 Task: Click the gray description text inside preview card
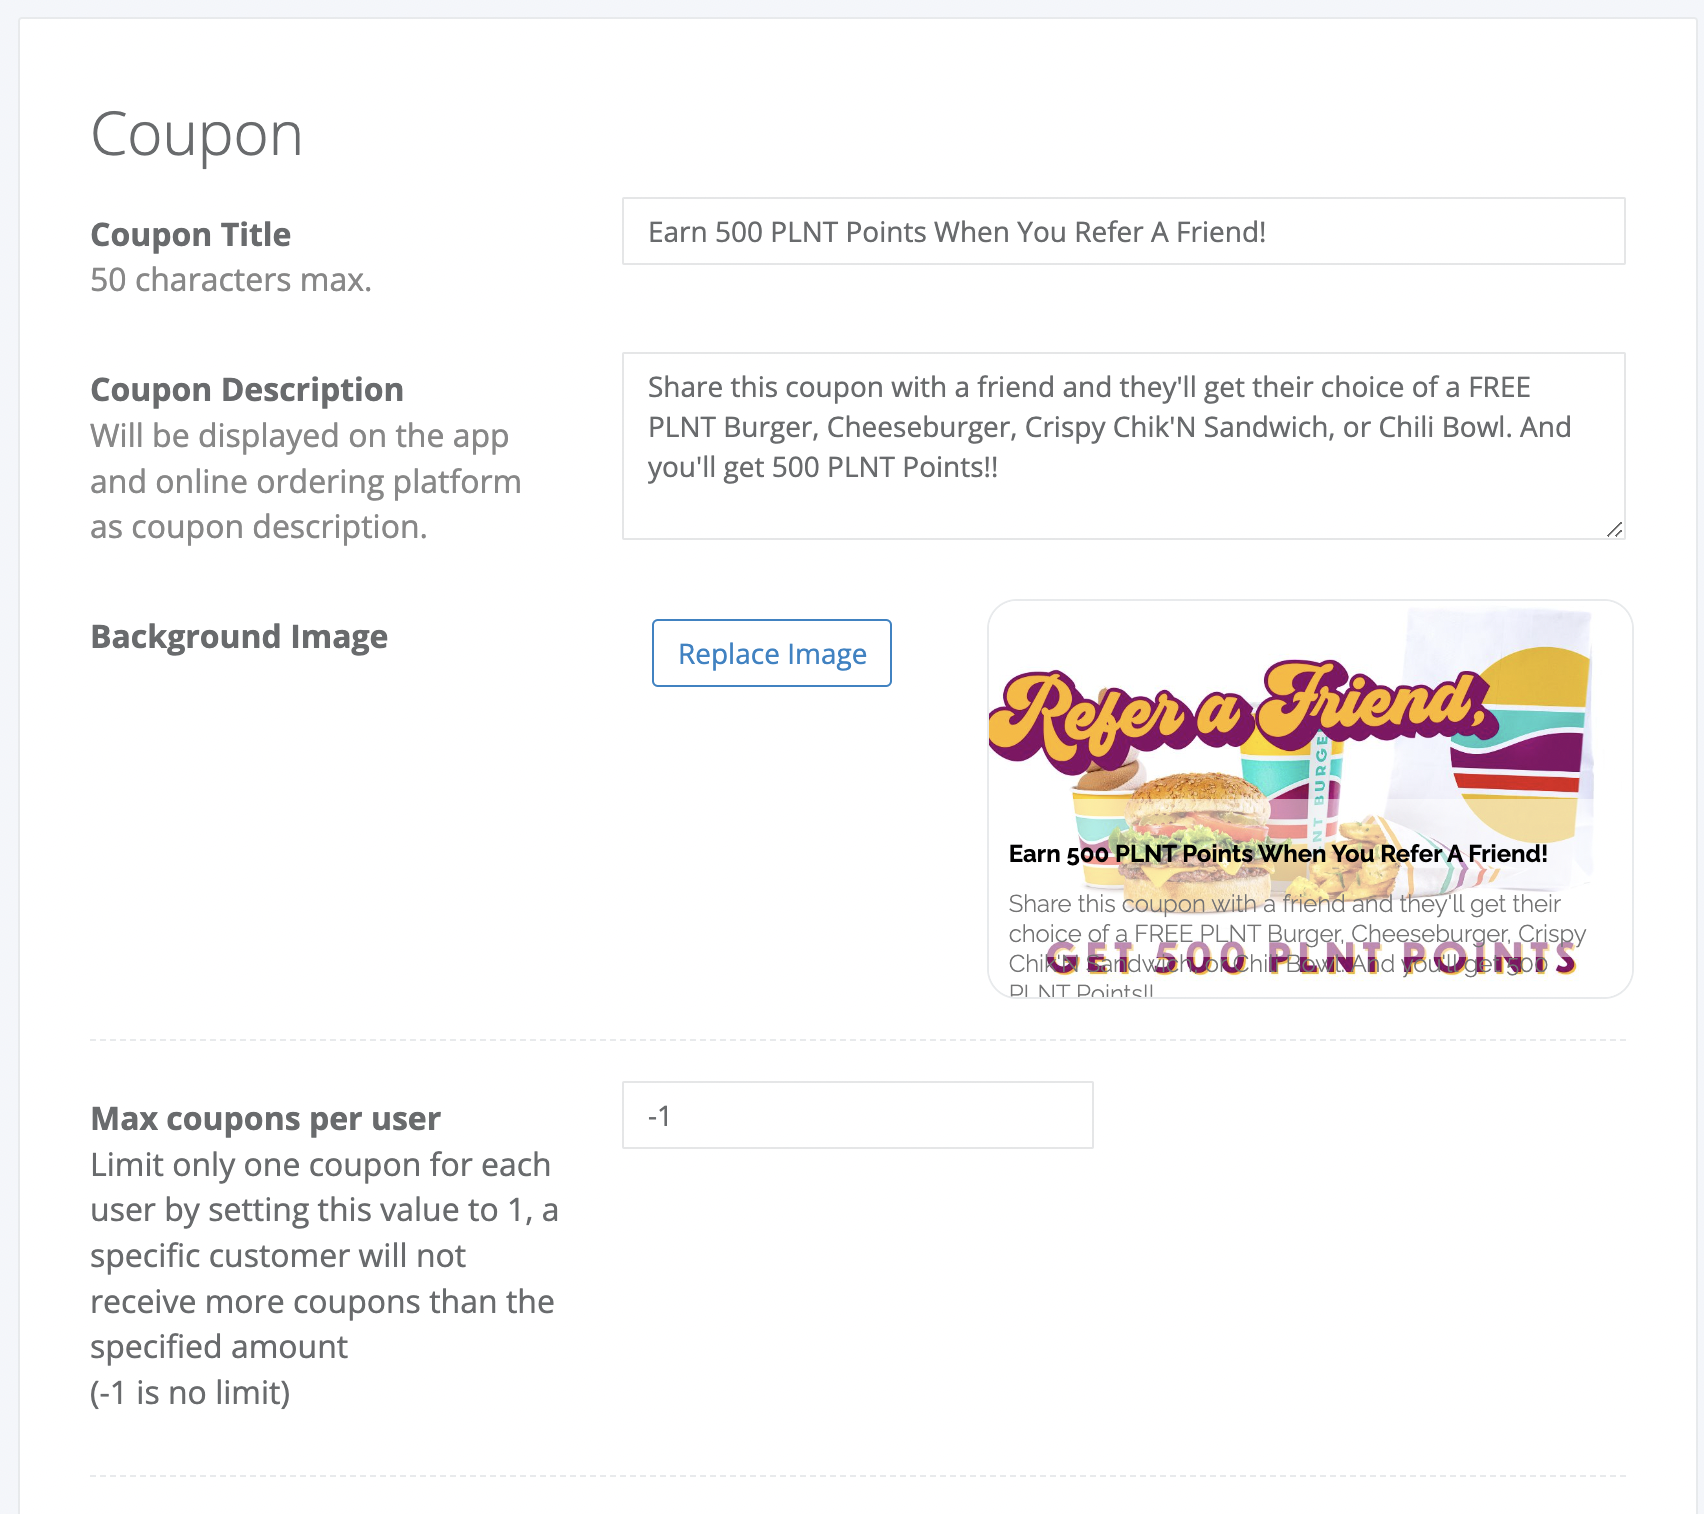coord(1296,946)
